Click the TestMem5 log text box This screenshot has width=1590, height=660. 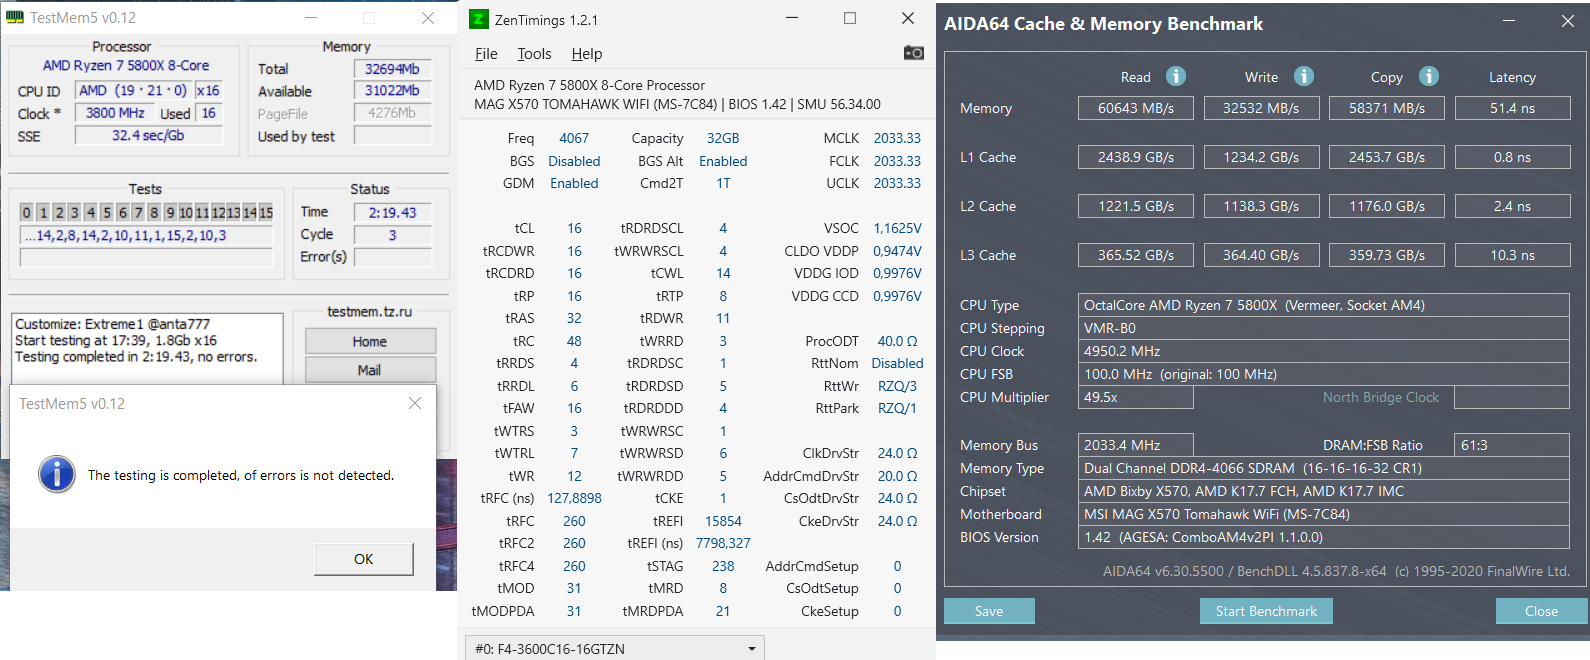[x=147, y=348]
